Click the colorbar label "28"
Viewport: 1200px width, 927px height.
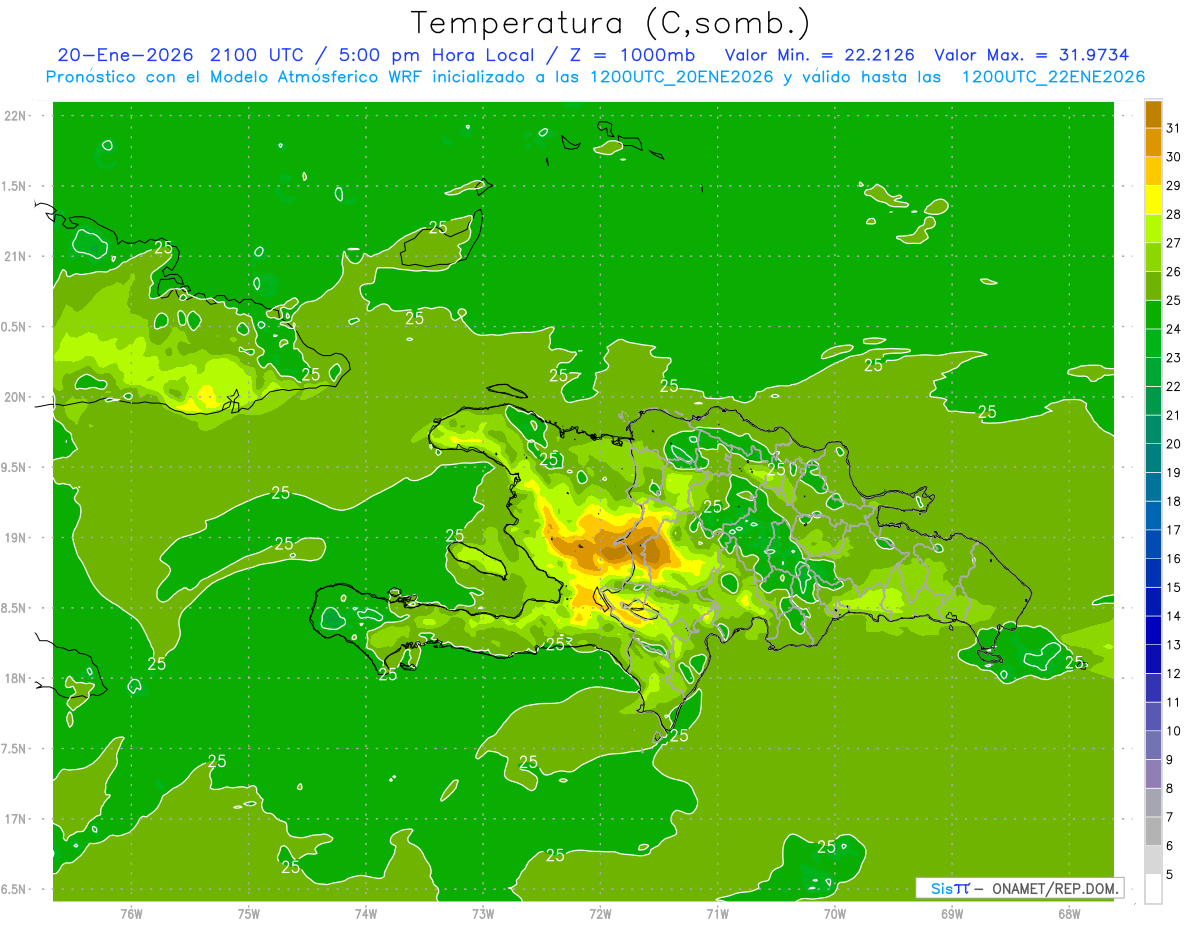(x=1174, y=214)
